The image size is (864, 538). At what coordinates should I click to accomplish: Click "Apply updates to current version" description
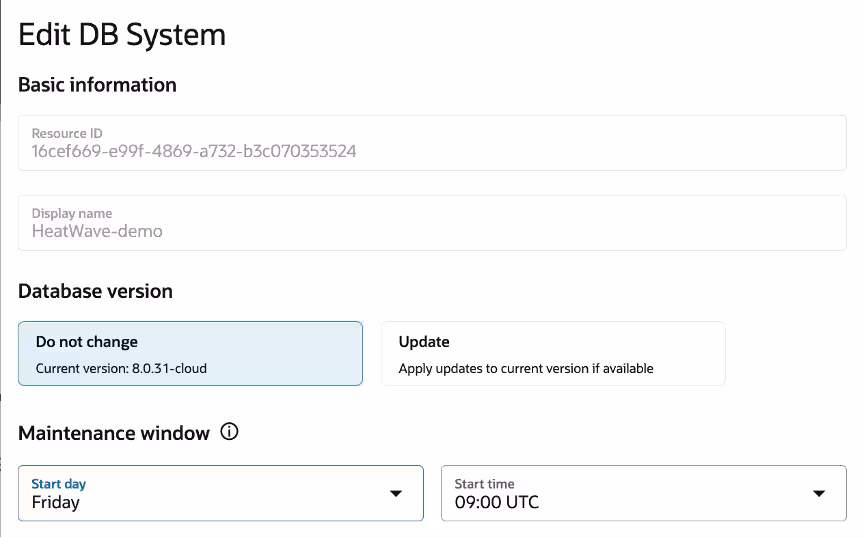point(526,368)
